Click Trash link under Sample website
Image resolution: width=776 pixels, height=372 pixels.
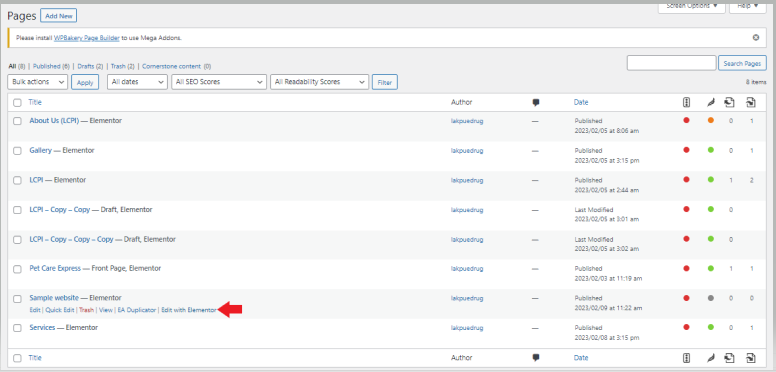pyautogui.click(x=86, y=310)
